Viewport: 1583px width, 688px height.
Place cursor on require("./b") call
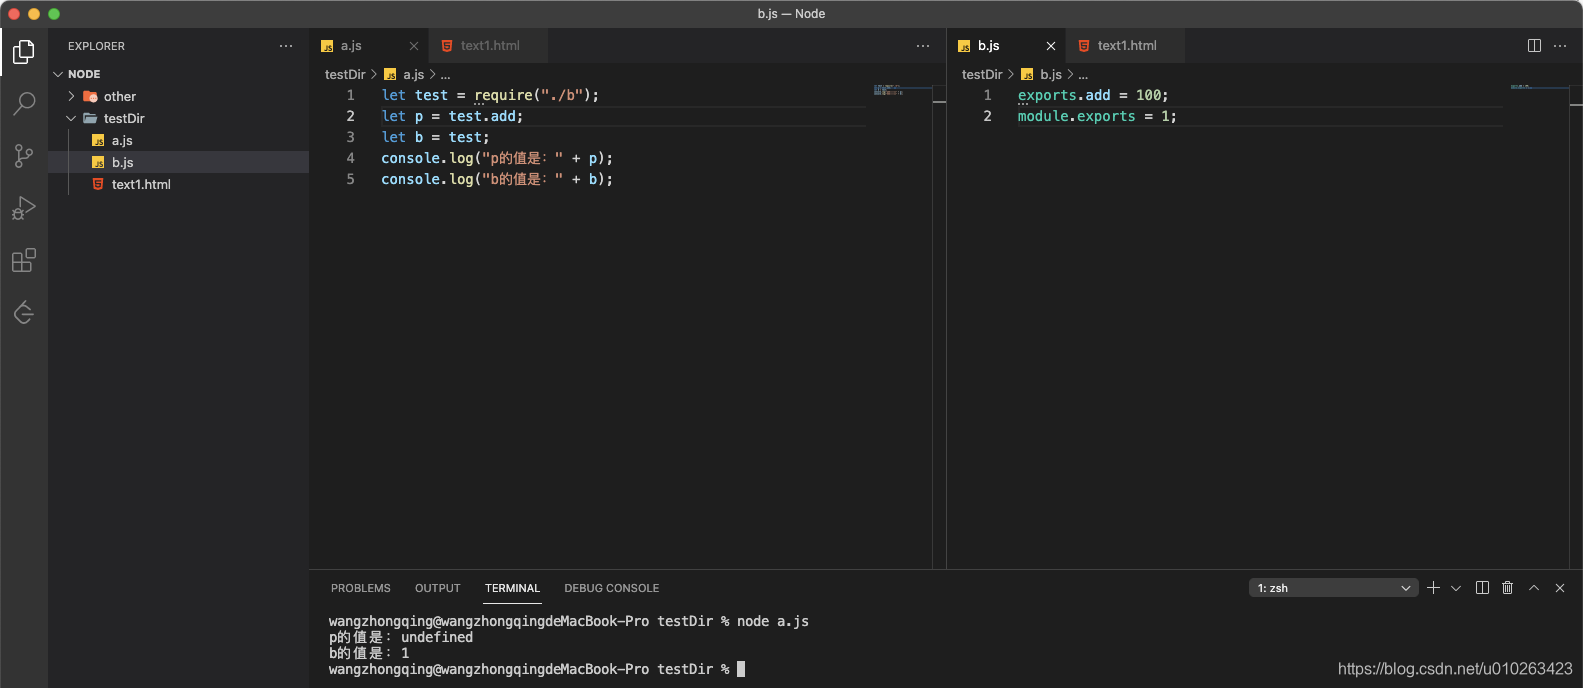(x=532, y=95)
